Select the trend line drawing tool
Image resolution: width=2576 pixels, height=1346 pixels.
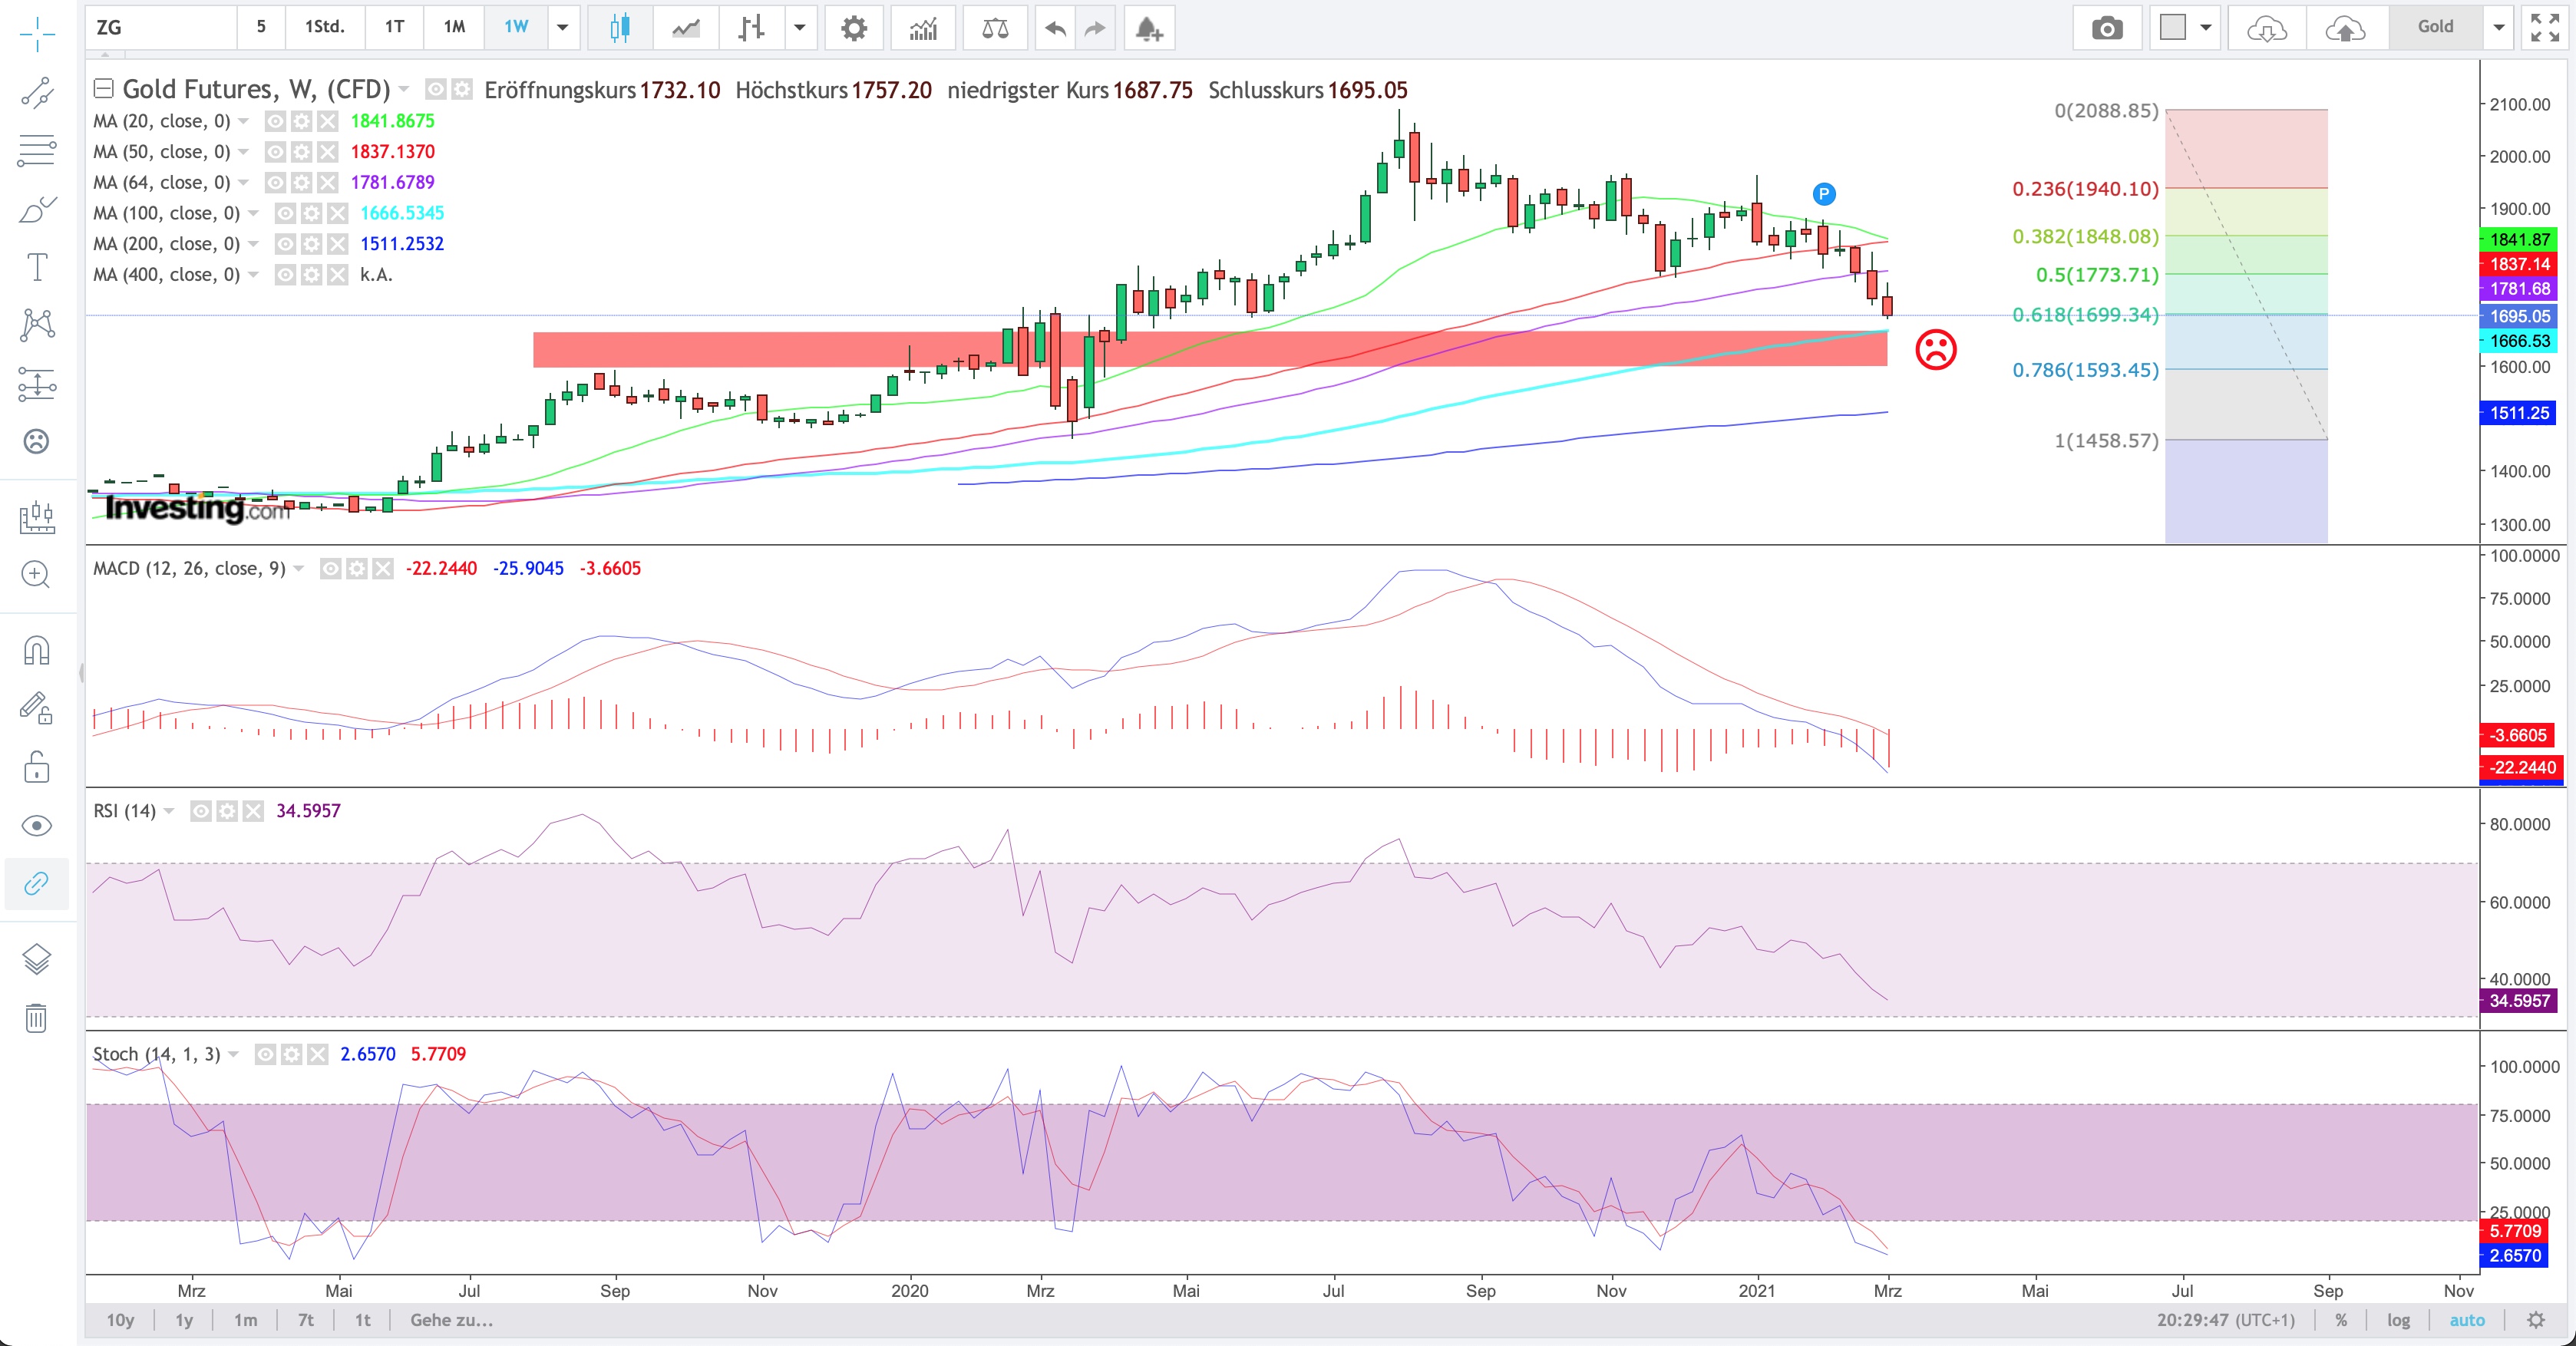click(37, 93)
